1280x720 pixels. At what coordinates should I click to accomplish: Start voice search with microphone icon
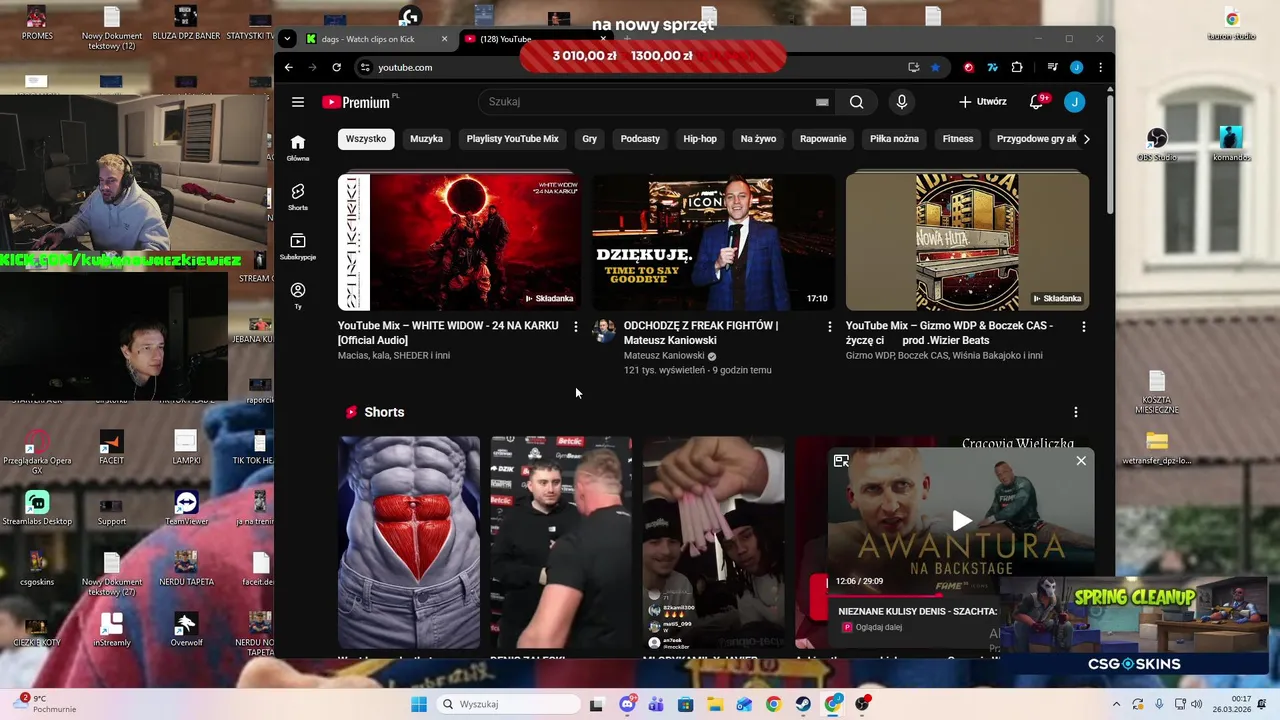tap(901, 102)
